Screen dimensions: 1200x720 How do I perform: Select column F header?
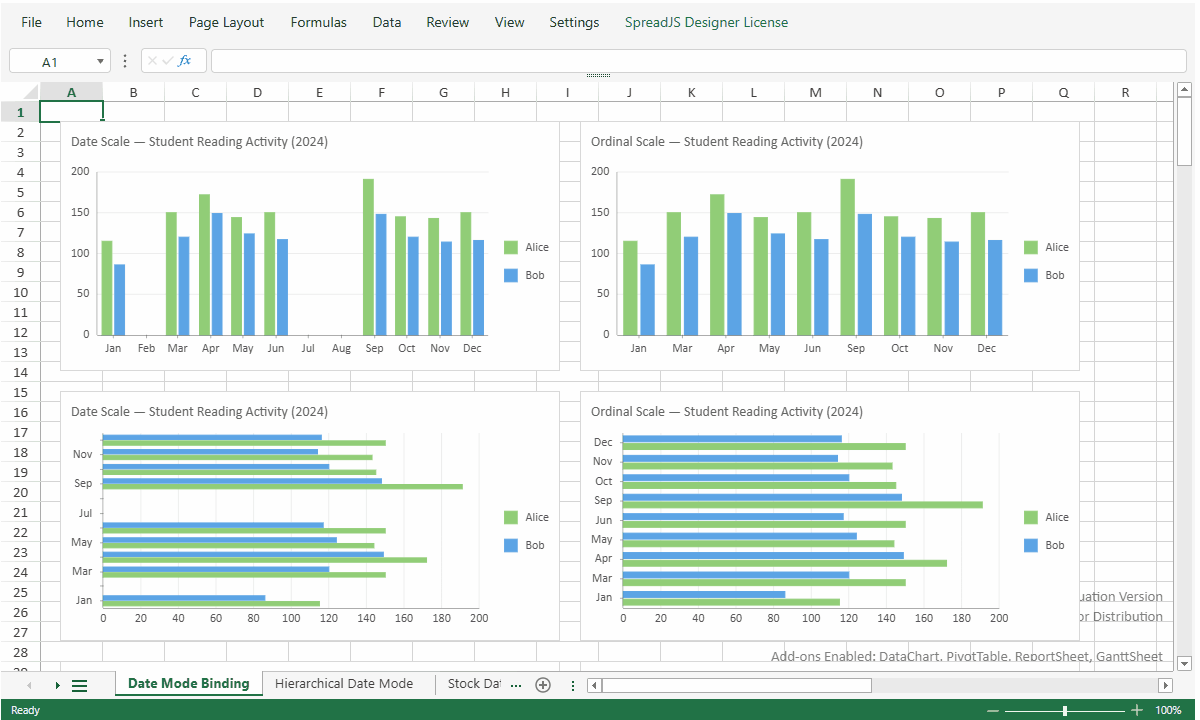[x=381, y=92]
